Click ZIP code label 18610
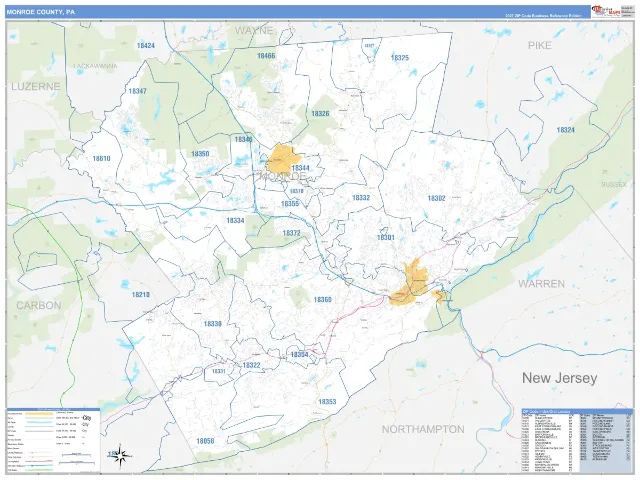The height and width of the screenshot is (480, 640). pos(101,158)
